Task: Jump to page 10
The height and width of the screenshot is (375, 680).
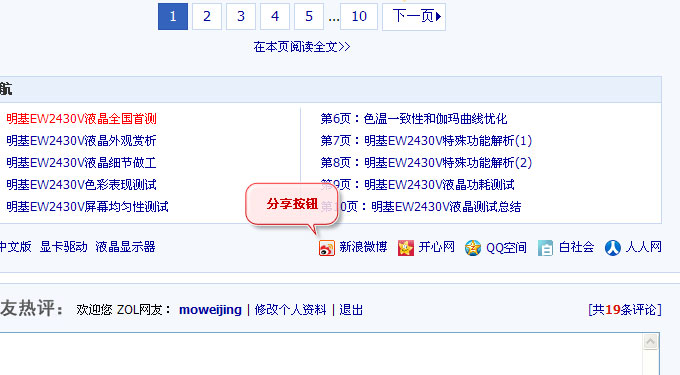Action: pos(359,16)
